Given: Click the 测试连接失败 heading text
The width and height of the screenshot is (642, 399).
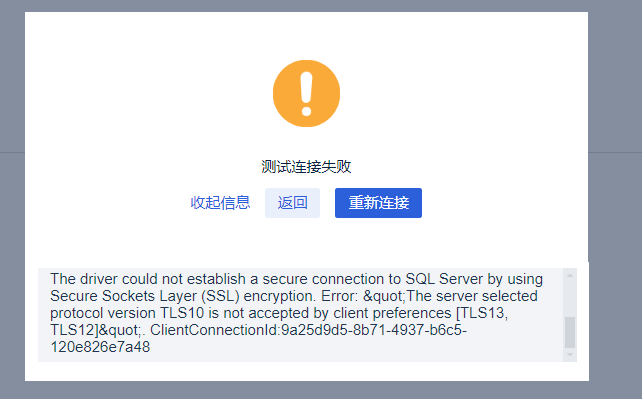Looking at the screenshot, I should tap(306, 167).
